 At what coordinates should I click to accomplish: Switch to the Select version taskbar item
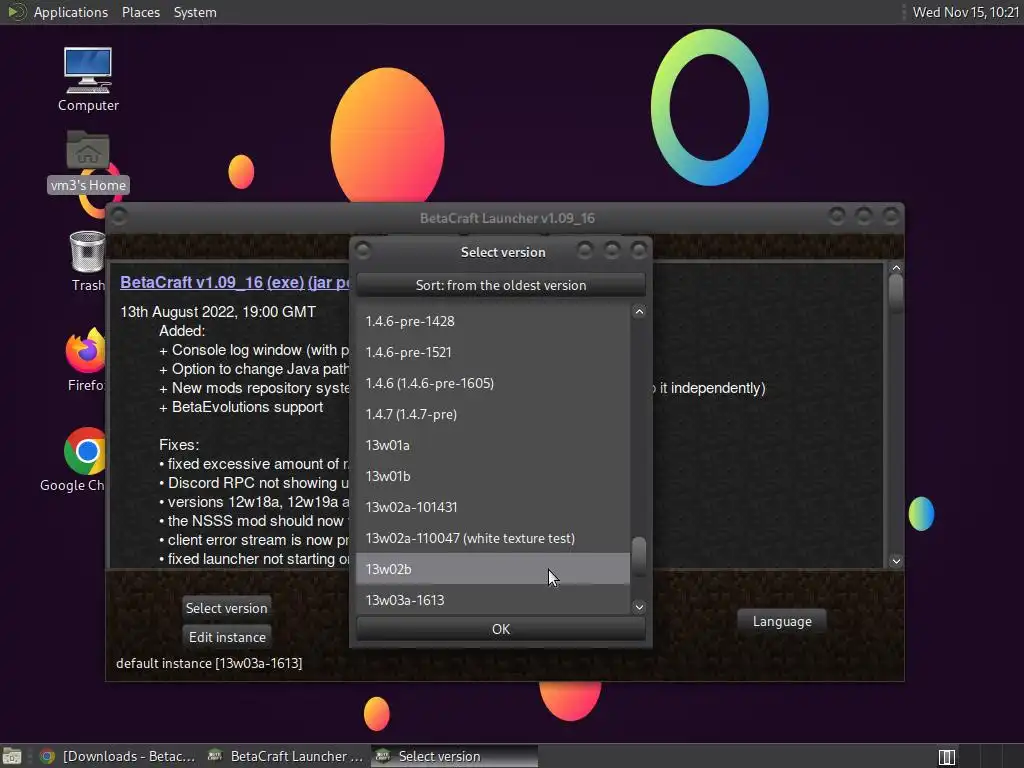point(455,756)
